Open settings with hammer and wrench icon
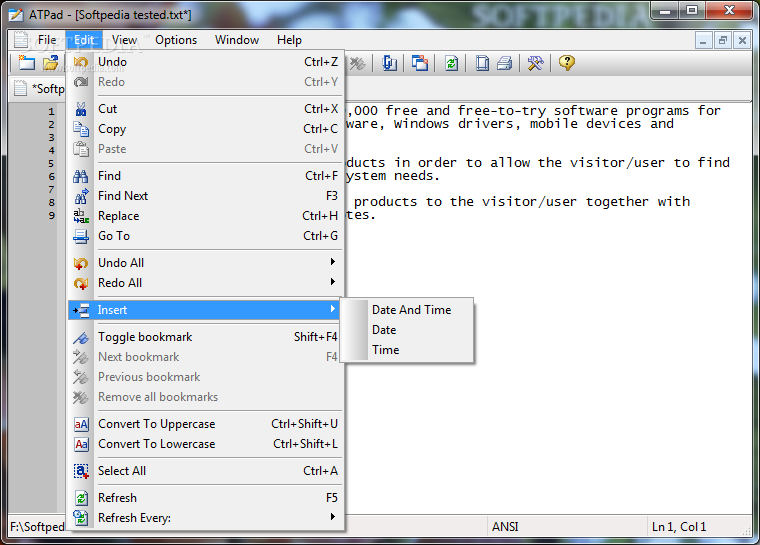Viewport: 760px width, 545px height. click(x=536, y=63)
